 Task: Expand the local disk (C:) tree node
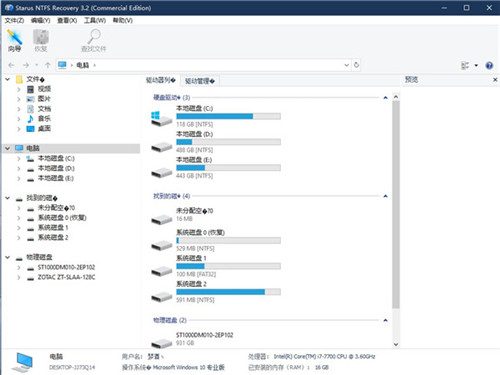tap(19, 159)
